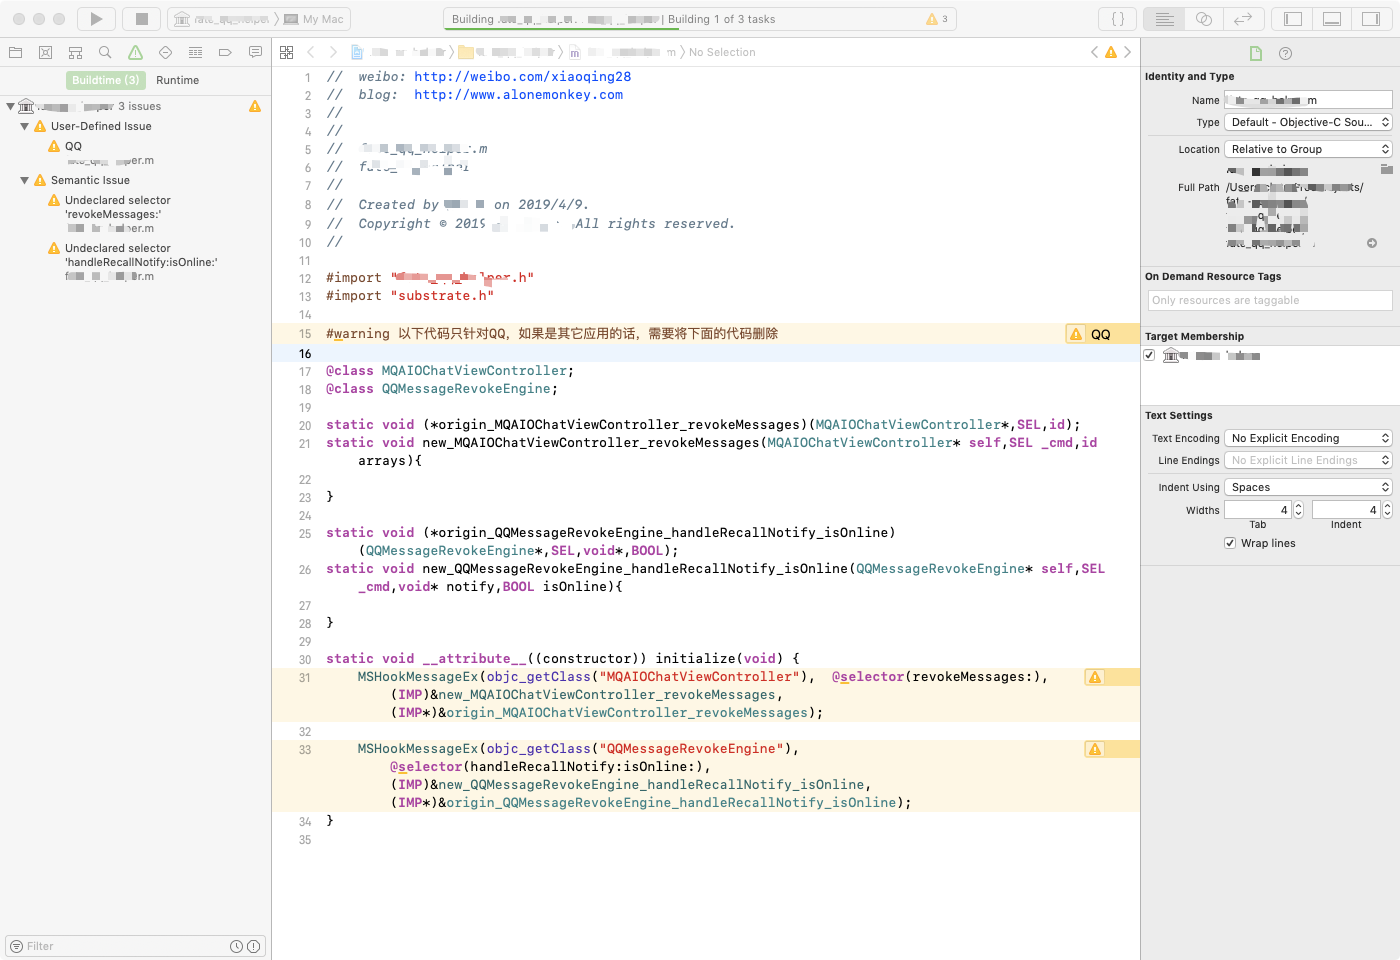Enable the Wrap lines checkbox
The image size is (1400, 960).
1230,543
